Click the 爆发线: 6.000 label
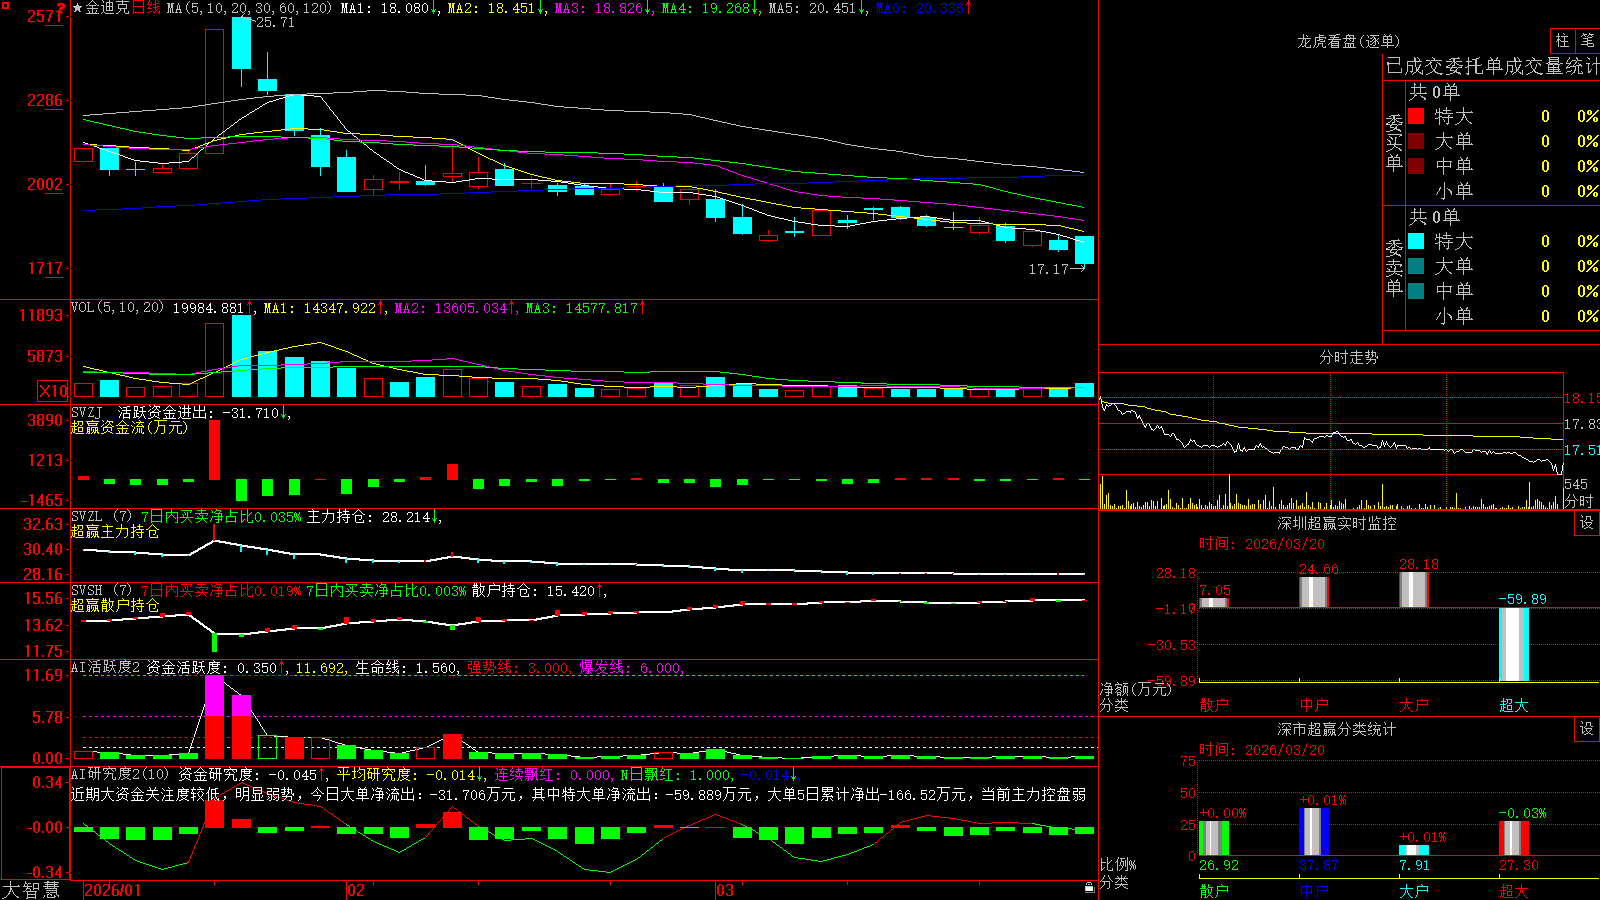The height and width of the screenshot is (900, 1600). pyautogui.click(x=632, y=668)
